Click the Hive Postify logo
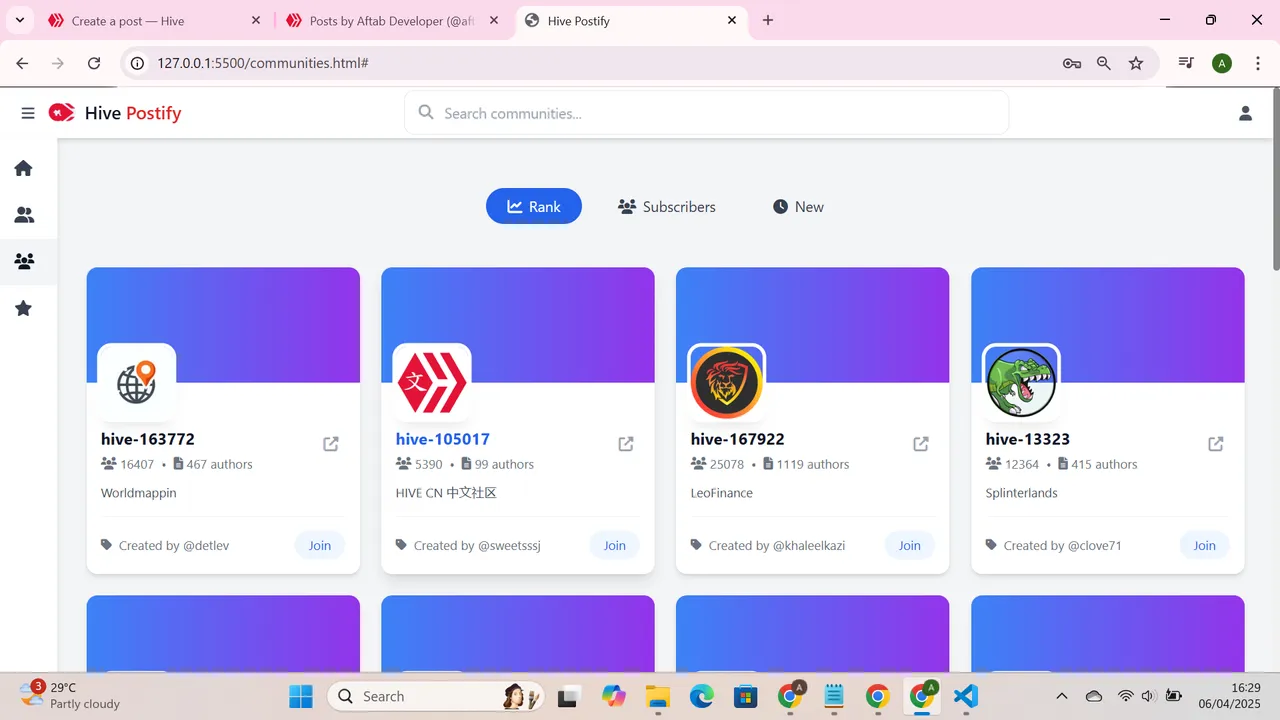Viewport: 1280px width, 720px height. coord(115,113)
